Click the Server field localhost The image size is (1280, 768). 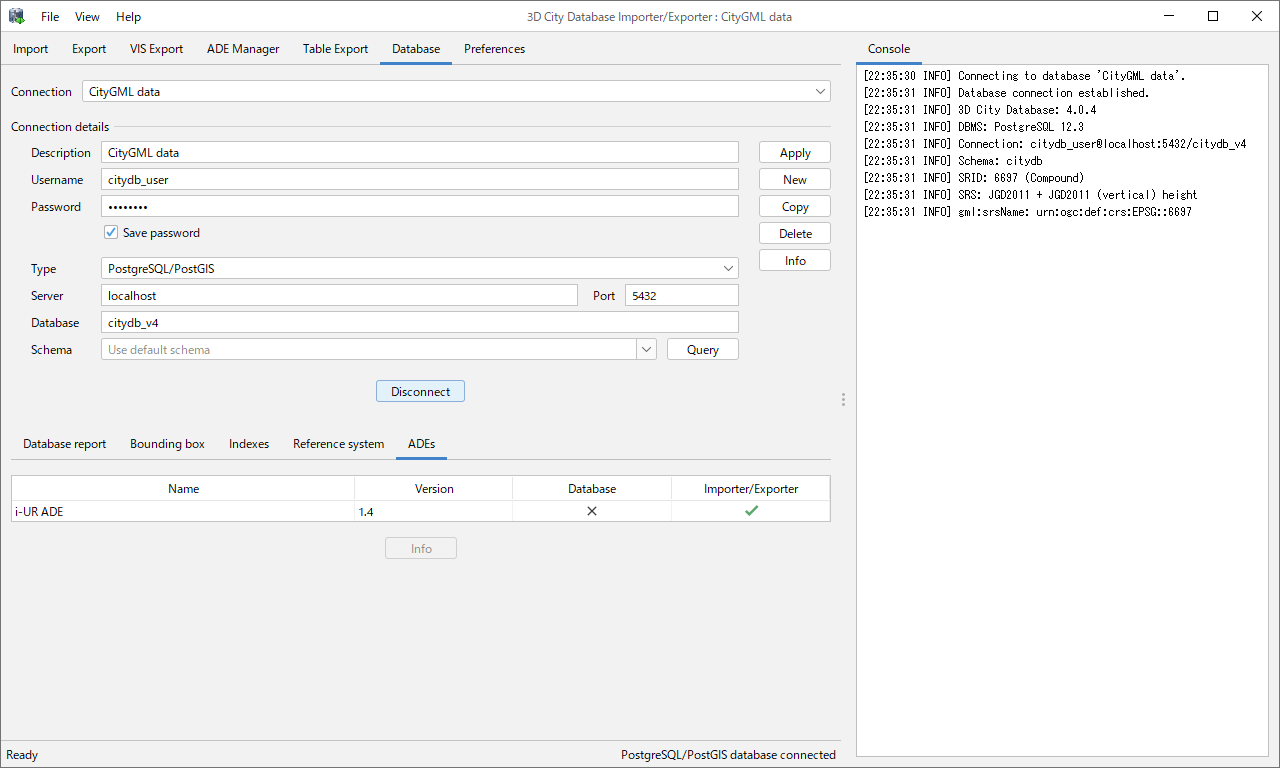click(x=339, y=295)
